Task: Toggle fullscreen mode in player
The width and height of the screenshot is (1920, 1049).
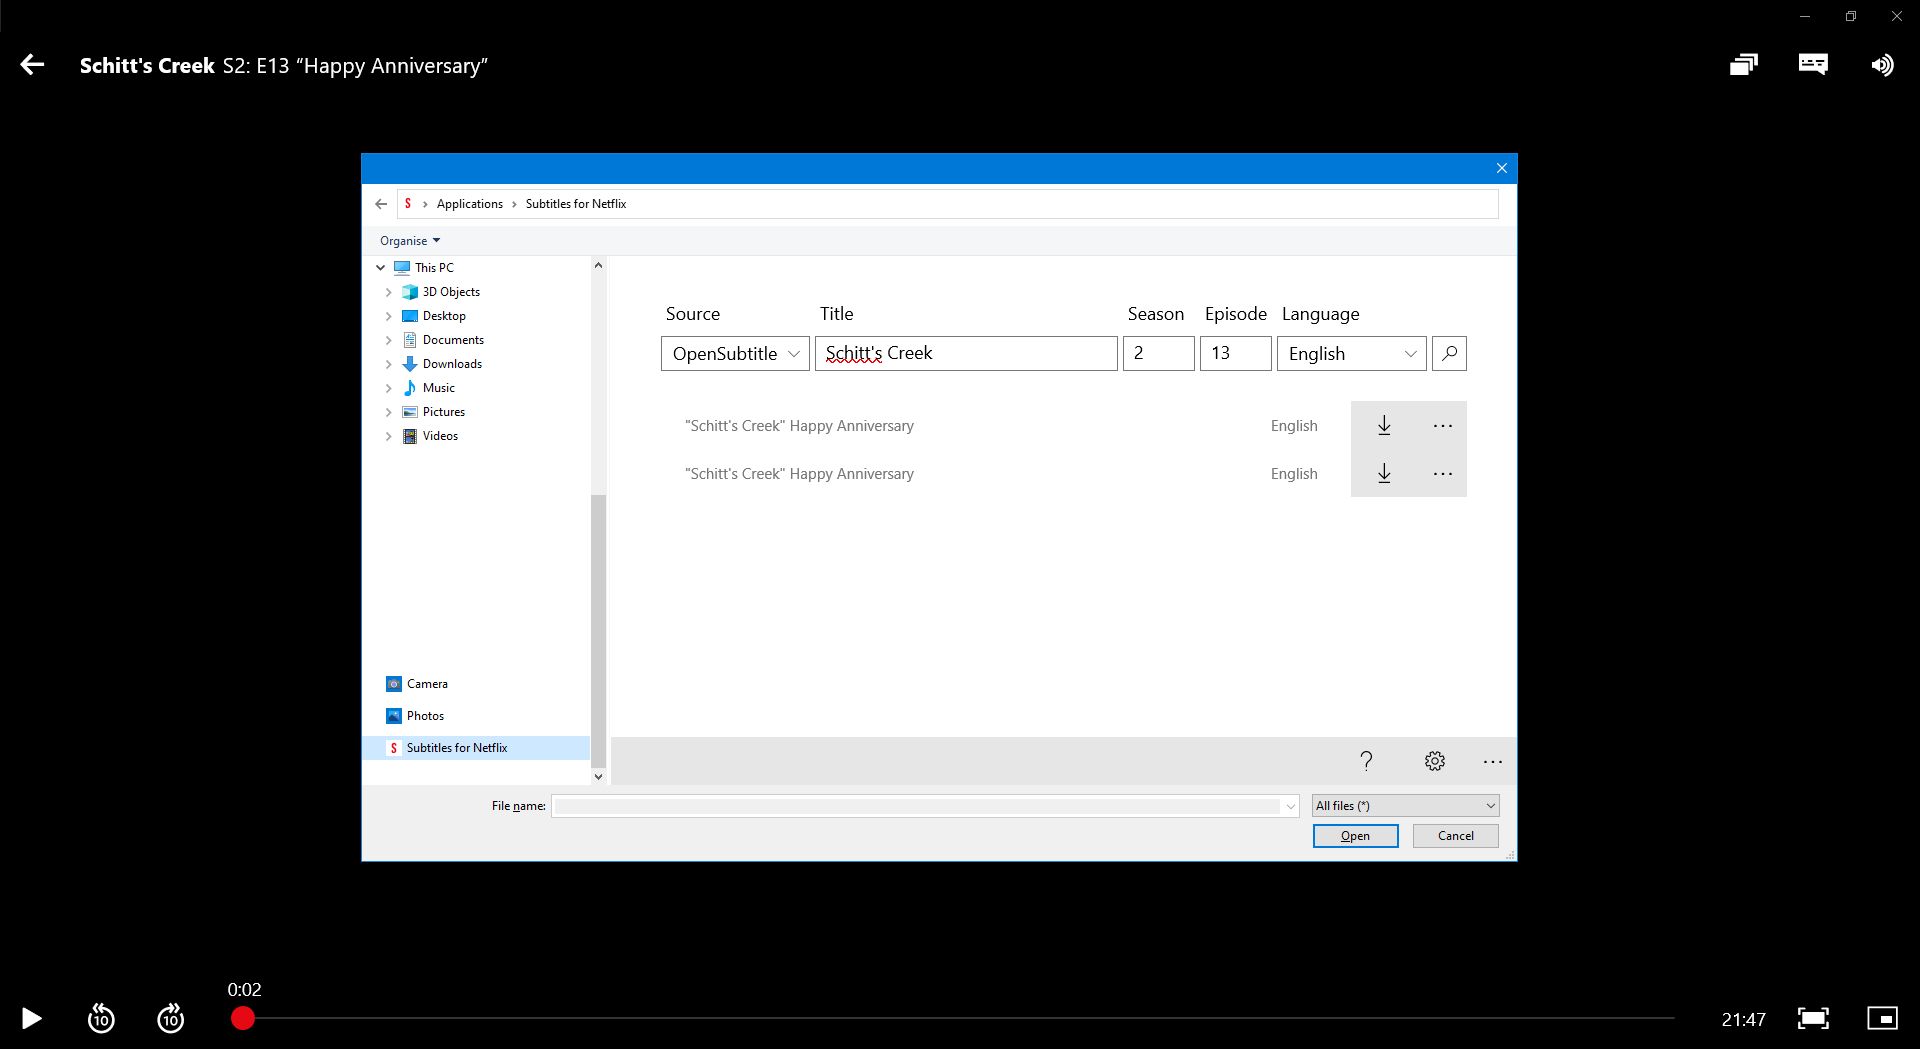Action: click(x=1813, y=1018)
